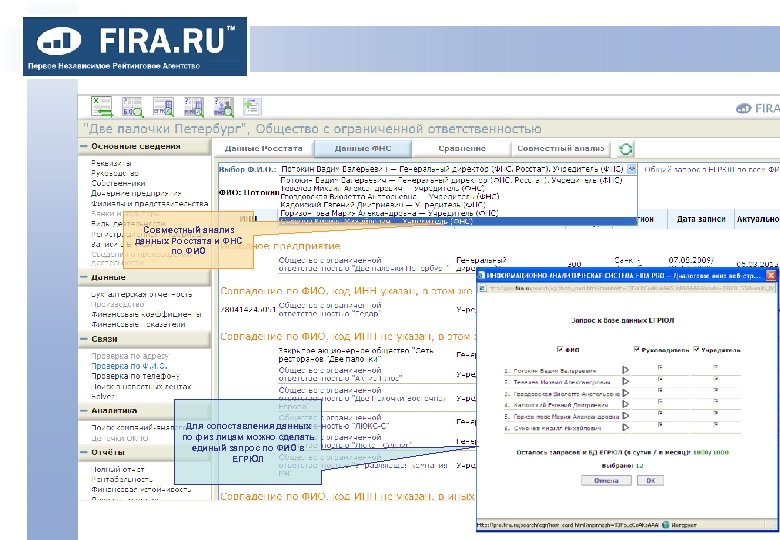Screen dimensions: 780x540
Task: Open Проверка по адресу in sidebar
Action: (130, 356)
